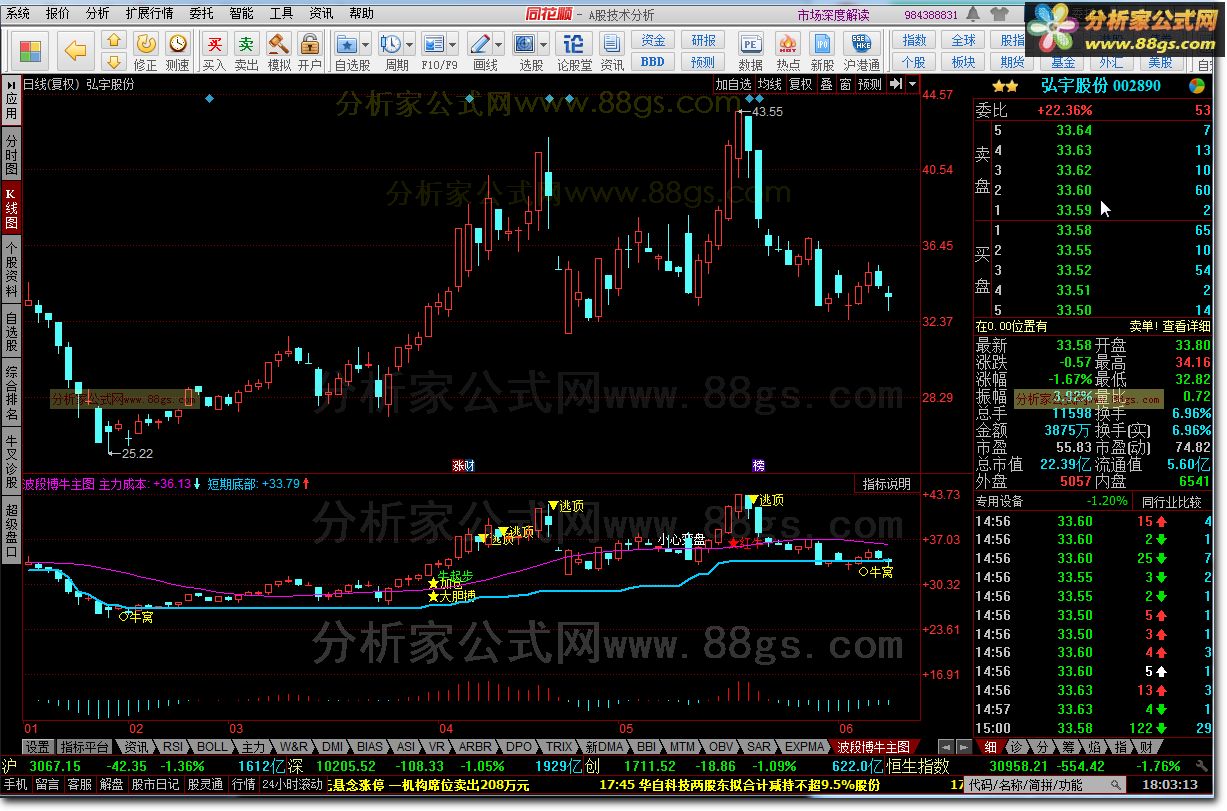Screen dimensions: 1227x811
Task: Click the 研报 button
Action: [704, 41]
